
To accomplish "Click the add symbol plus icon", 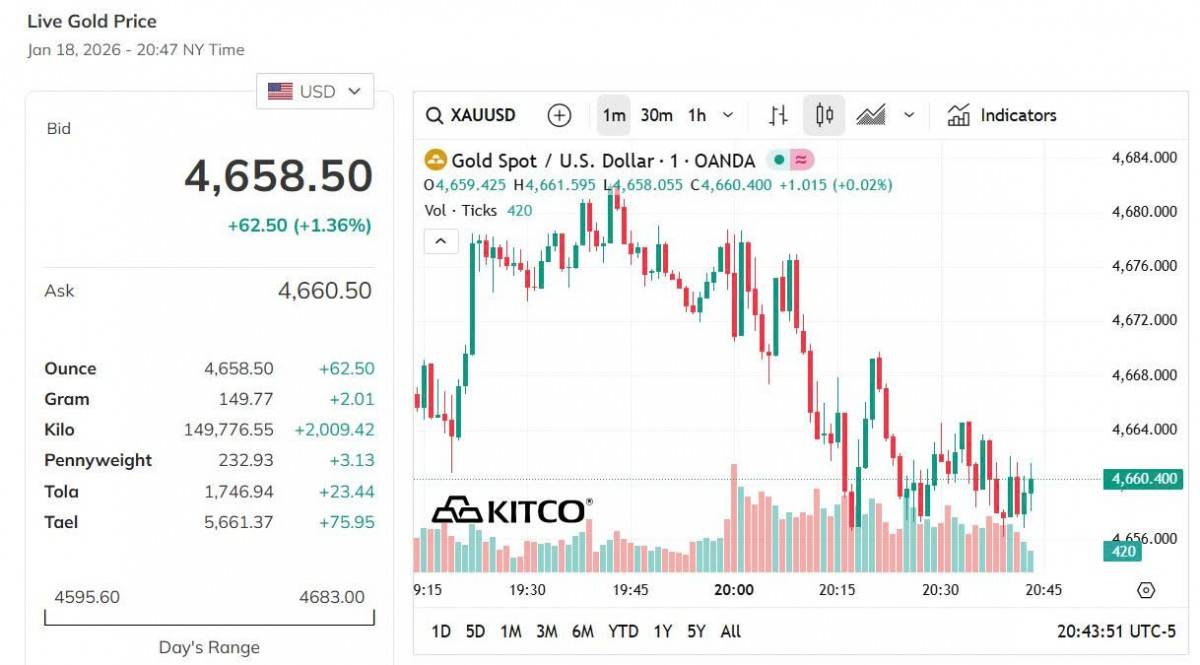I will tap(559, 115).
